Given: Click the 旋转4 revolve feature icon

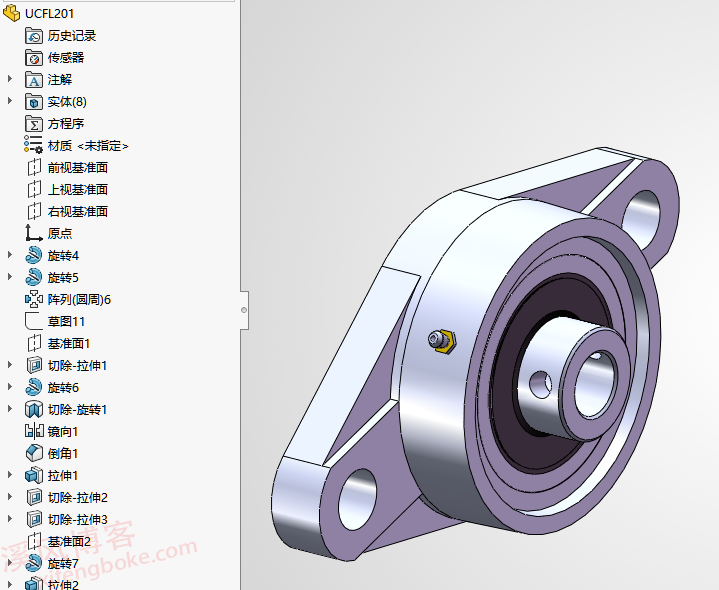Looking at the screenshot, I should pyautogui.click(x=34, y=255).
